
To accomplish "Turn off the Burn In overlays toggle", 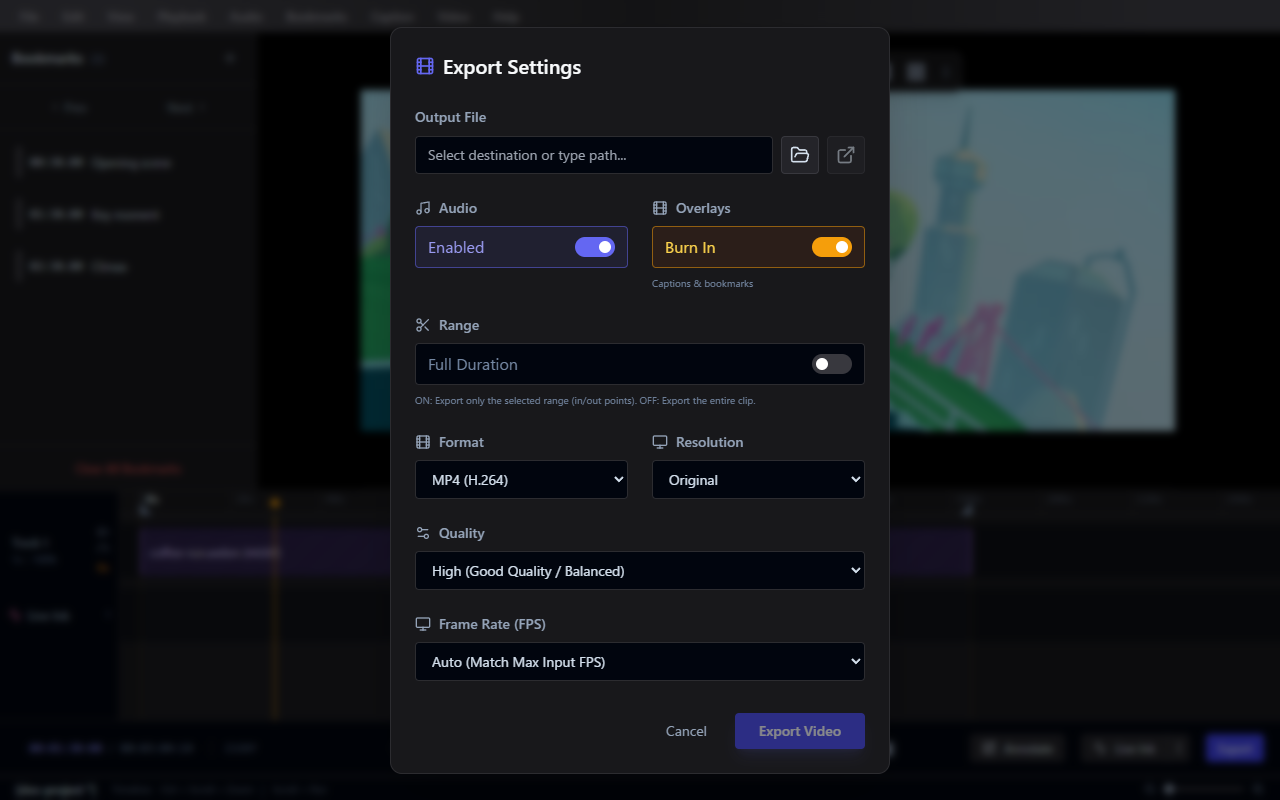I will point(832,247).
